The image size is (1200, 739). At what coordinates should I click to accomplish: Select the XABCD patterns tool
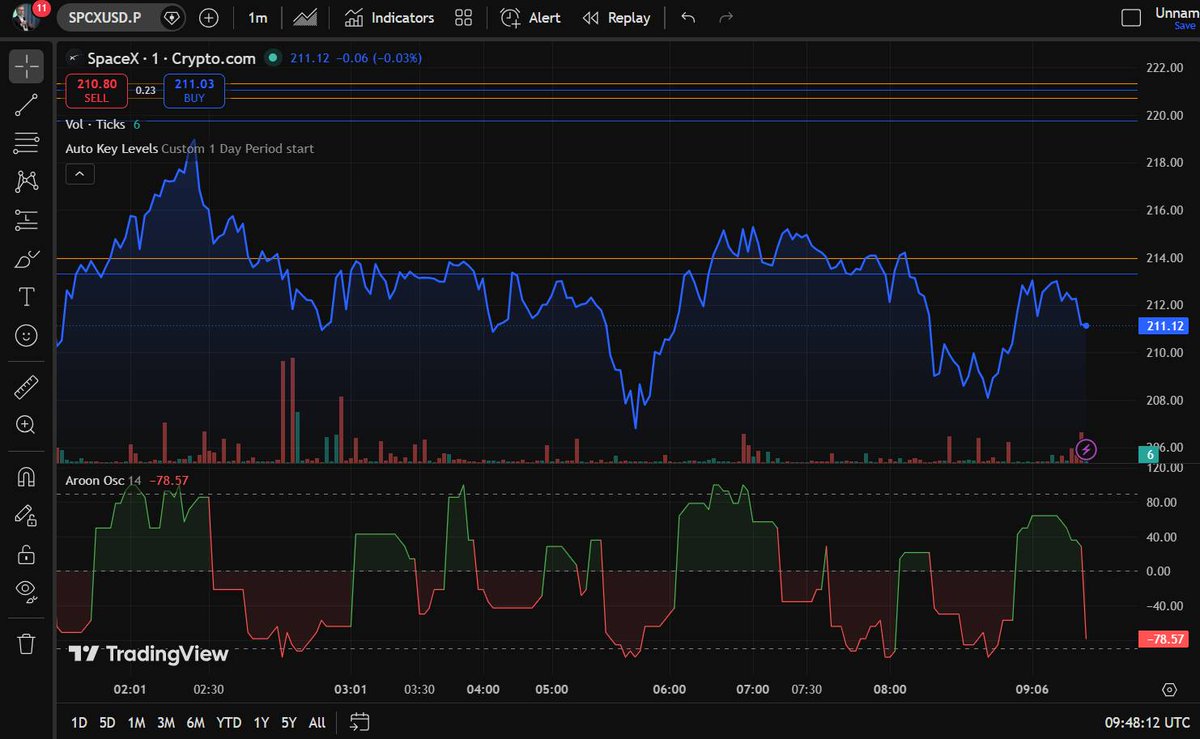(x=26, y=181)
